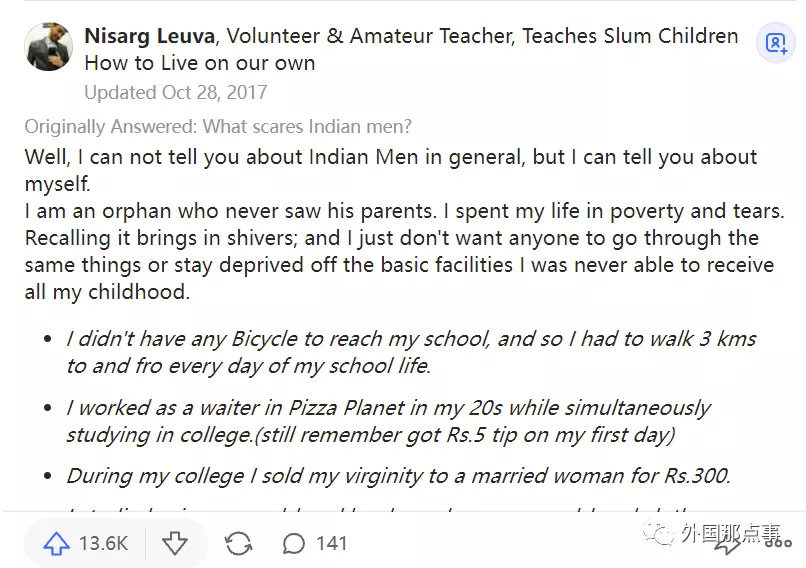The image size is (806, 568).
Task: Click the follow author icon at top right
Action: point(776,43)
